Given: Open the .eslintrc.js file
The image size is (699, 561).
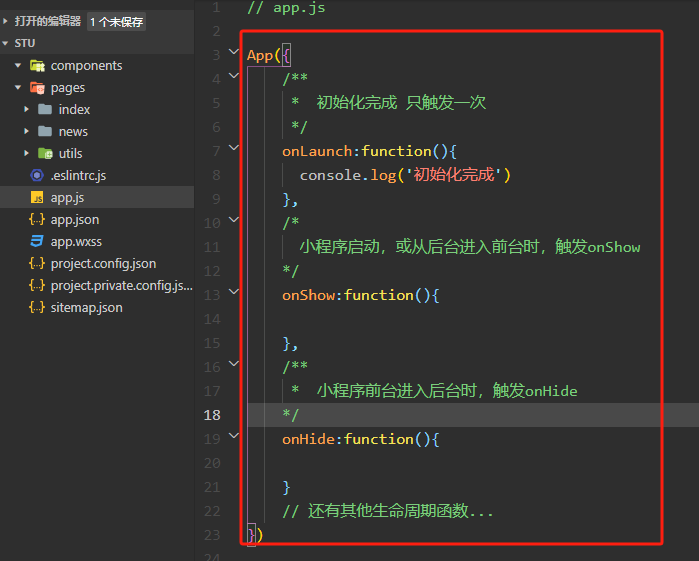Looking at the screenshot, I should (78, 175).
